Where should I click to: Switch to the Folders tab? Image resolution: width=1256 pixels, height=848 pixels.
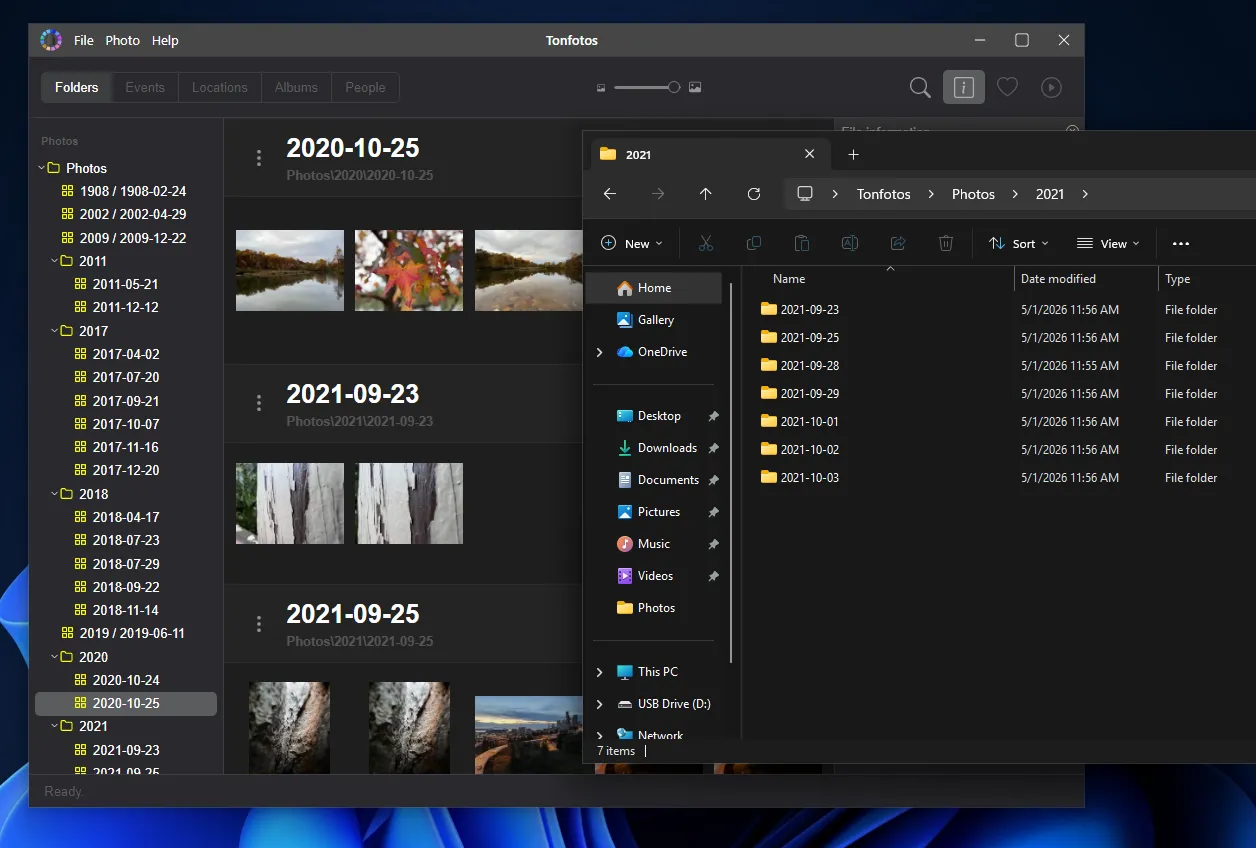pyautogui.click(x=77, y=88)
